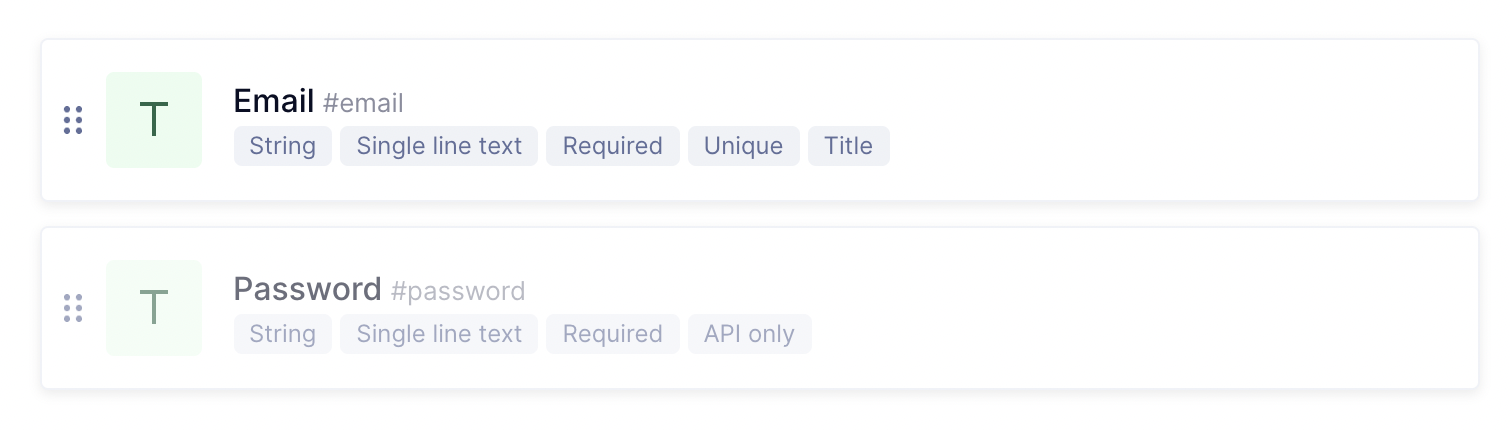Click the drag handle of the Email field
This screenshot has height=430, width=1510.
click(73, 120)
